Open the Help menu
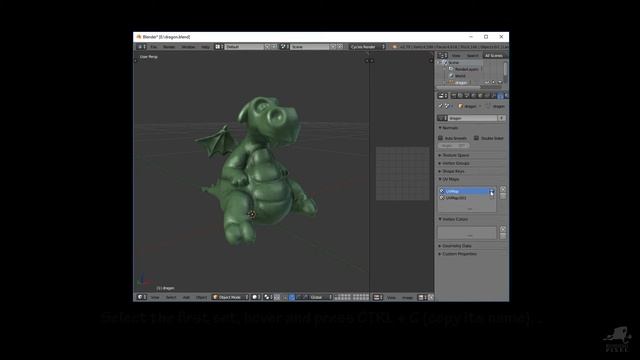640x360 pixels. click(x=205, y=47)
